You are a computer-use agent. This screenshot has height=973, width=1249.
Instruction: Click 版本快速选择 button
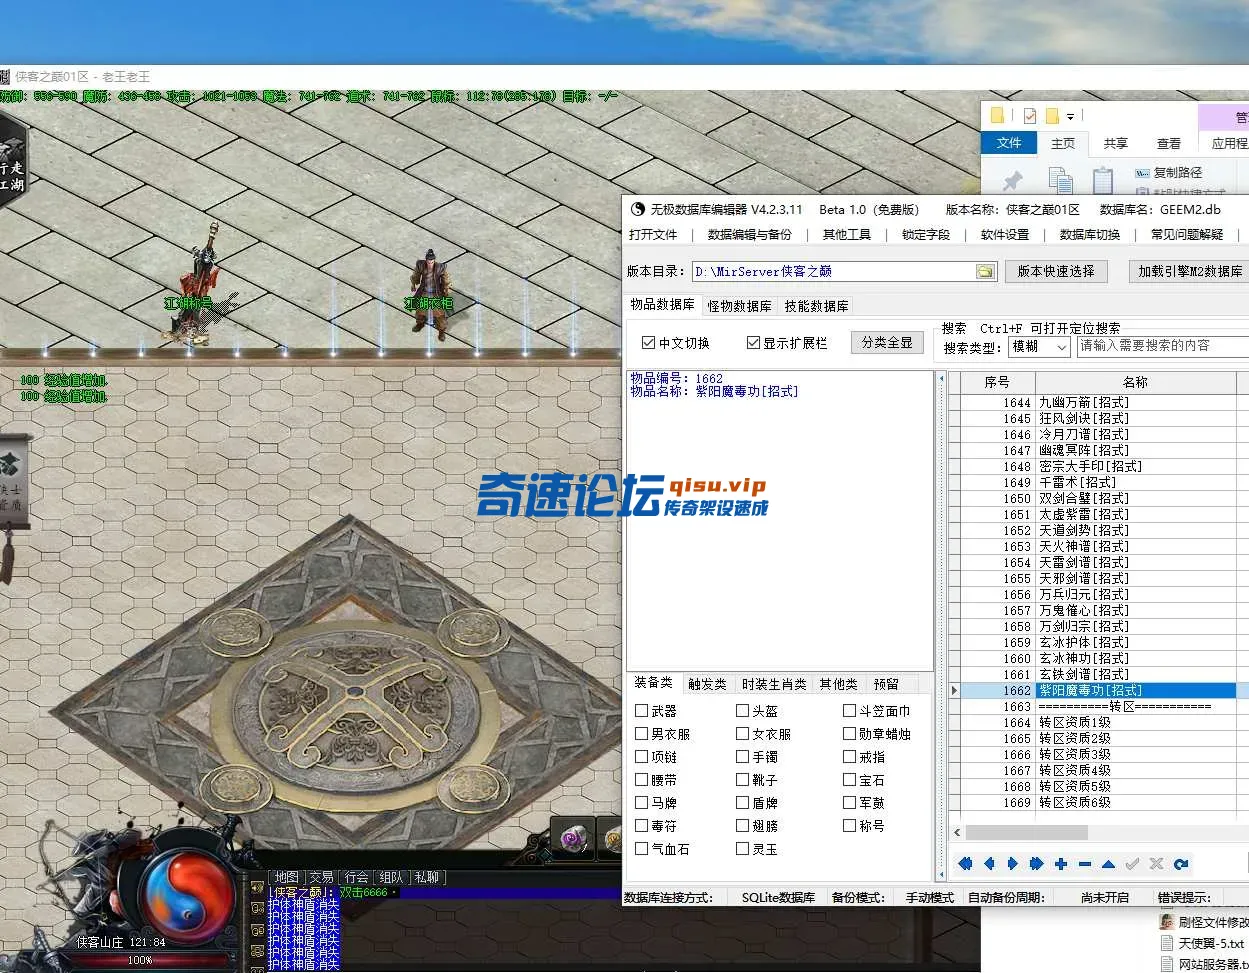pyautogui.click(x=1056, y=271)
